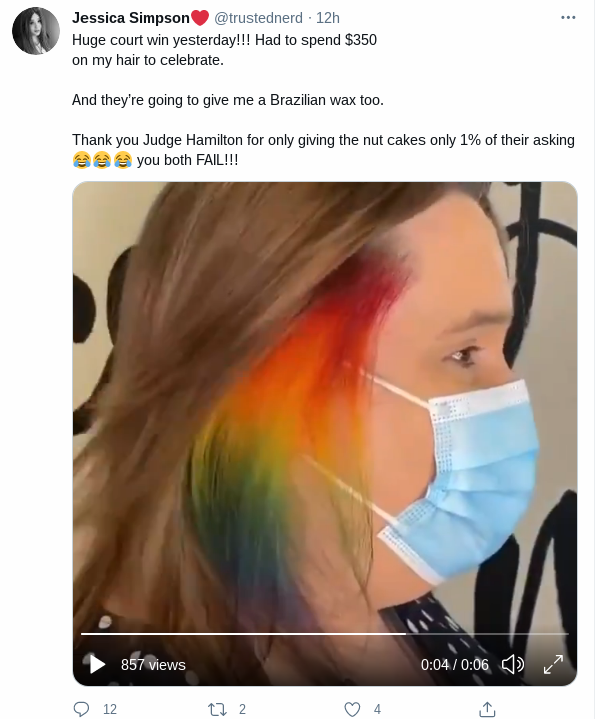600x719 pixels.
Task: Click the tweet text about Judge Hamilton
Action: 323,150
